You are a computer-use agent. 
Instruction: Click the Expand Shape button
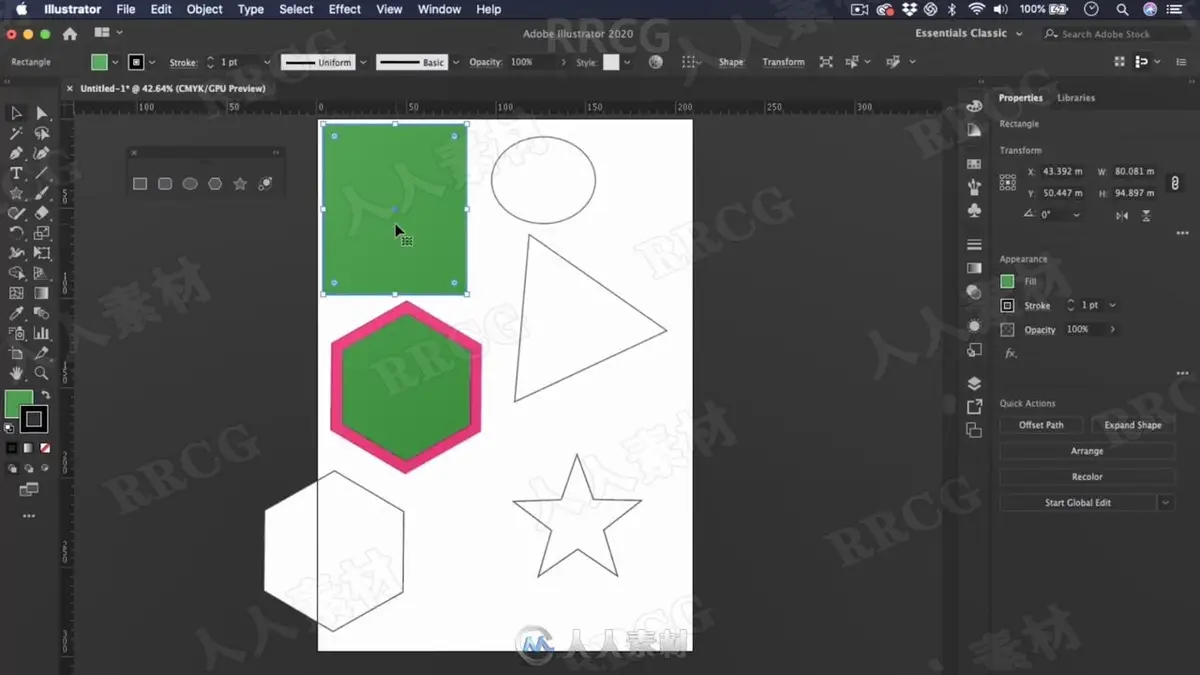1133,425
